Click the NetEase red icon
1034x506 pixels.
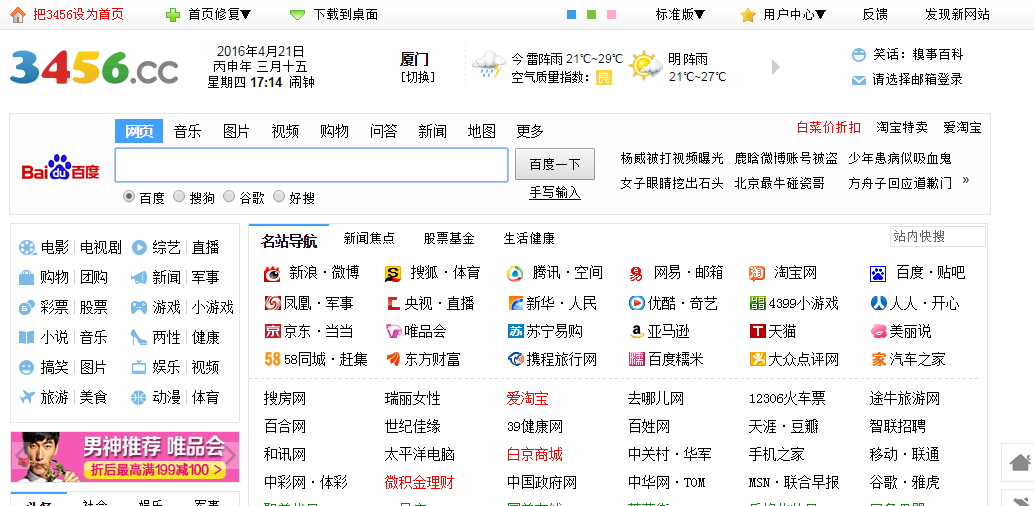pyautogui.click(x=636, y=274)
